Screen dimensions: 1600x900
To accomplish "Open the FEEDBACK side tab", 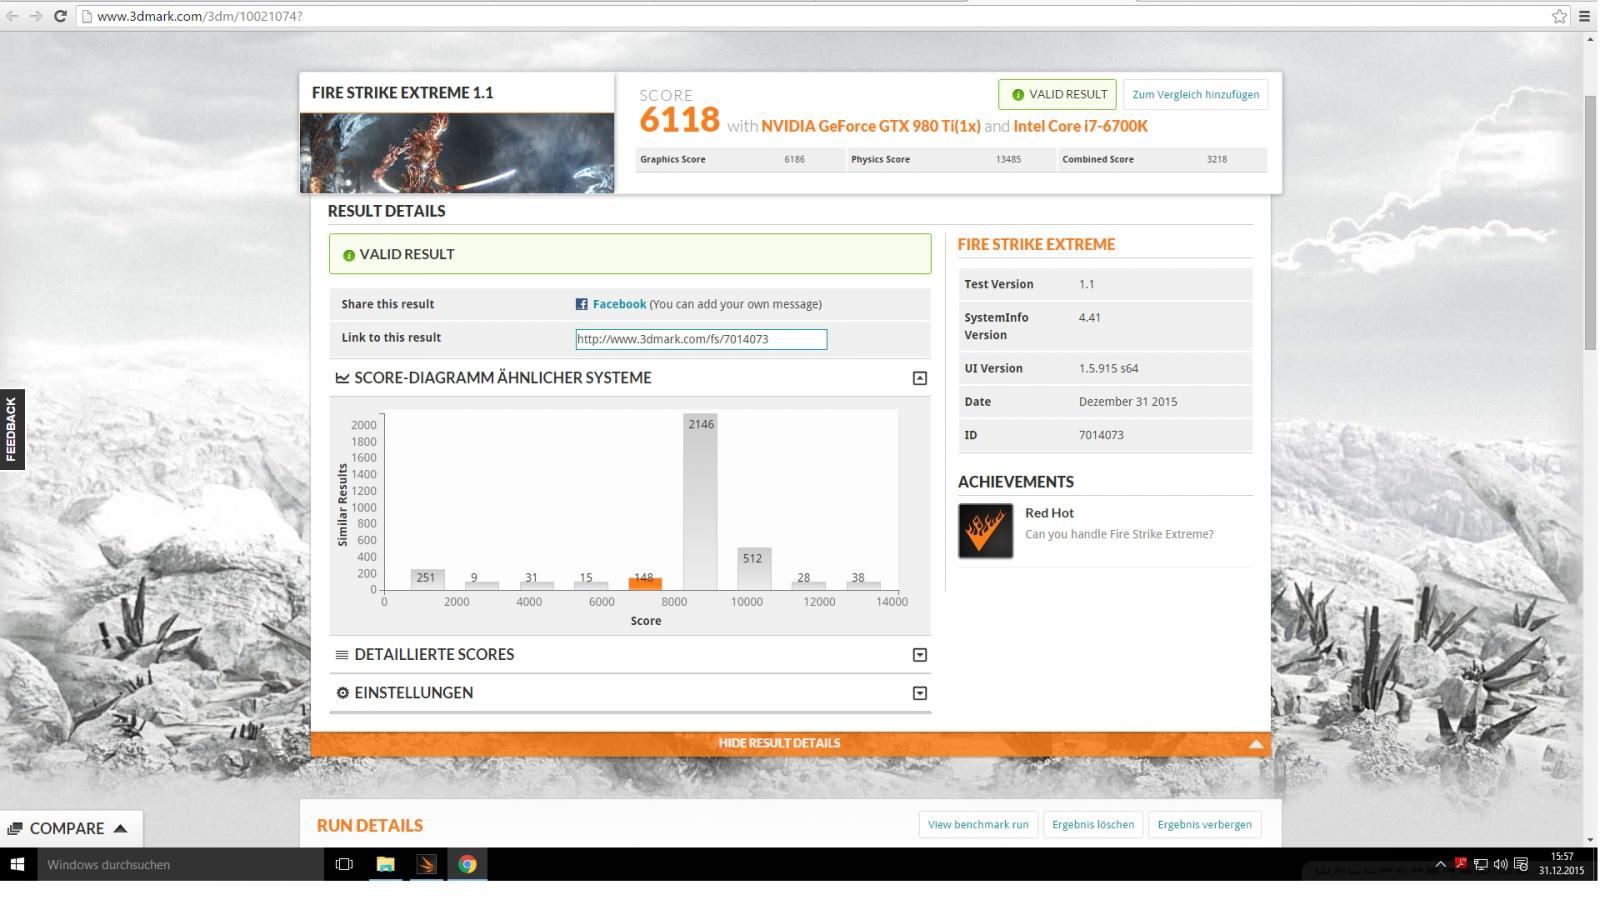I will (x=12, y=429).
